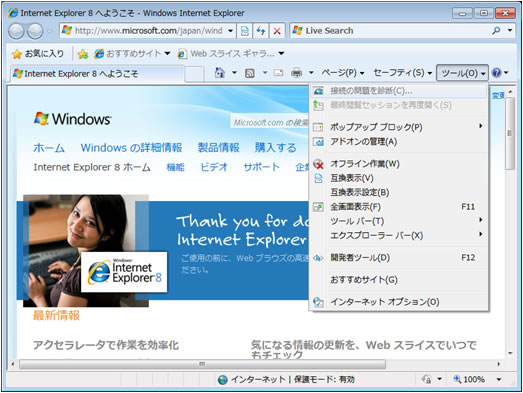Click the Home icon in command bar
523x393 pixels.
pyautogui.click(x=219, y=73)
